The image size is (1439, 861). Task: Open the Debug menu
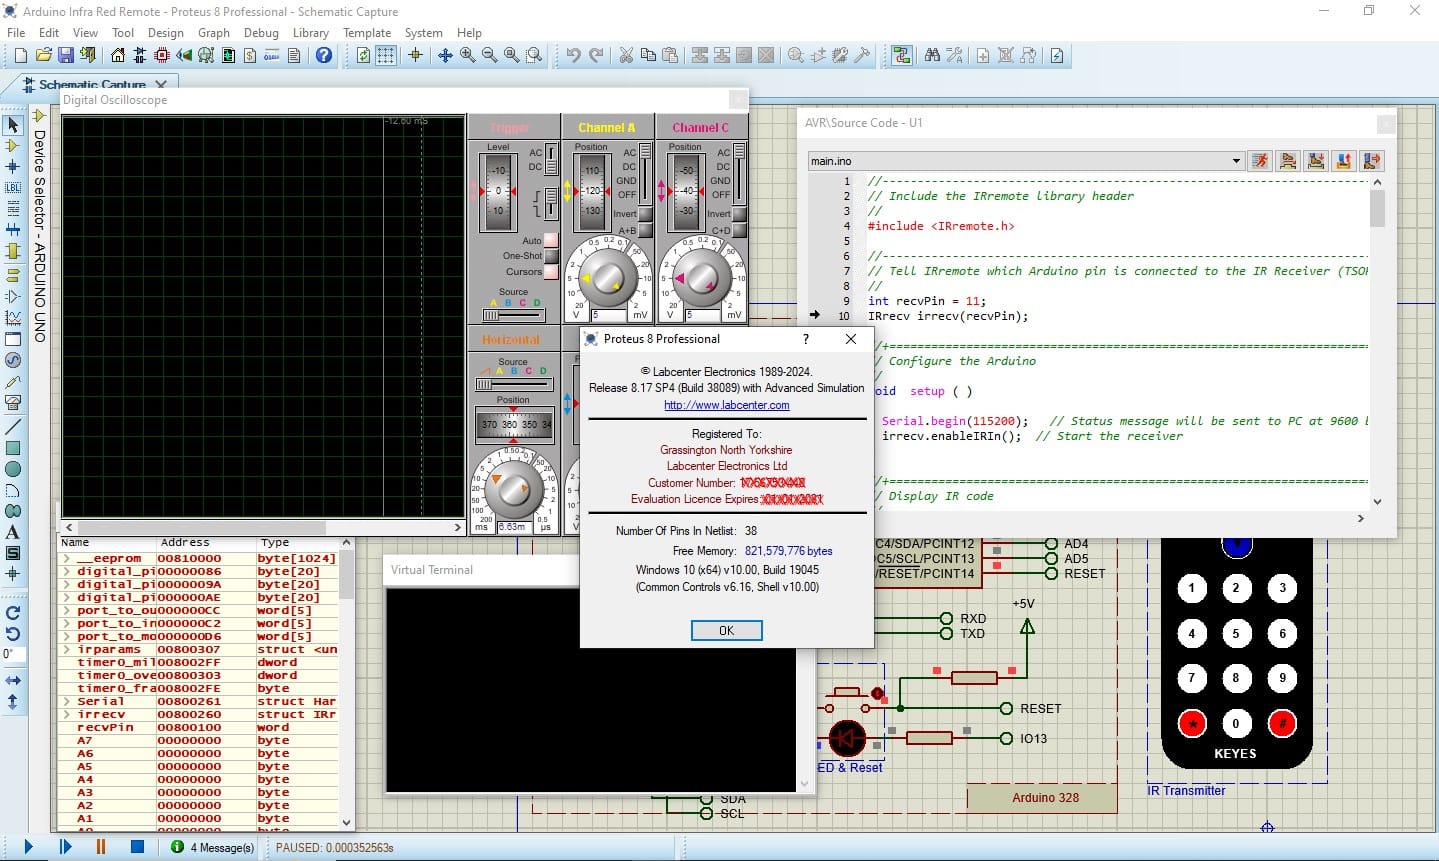261,32
